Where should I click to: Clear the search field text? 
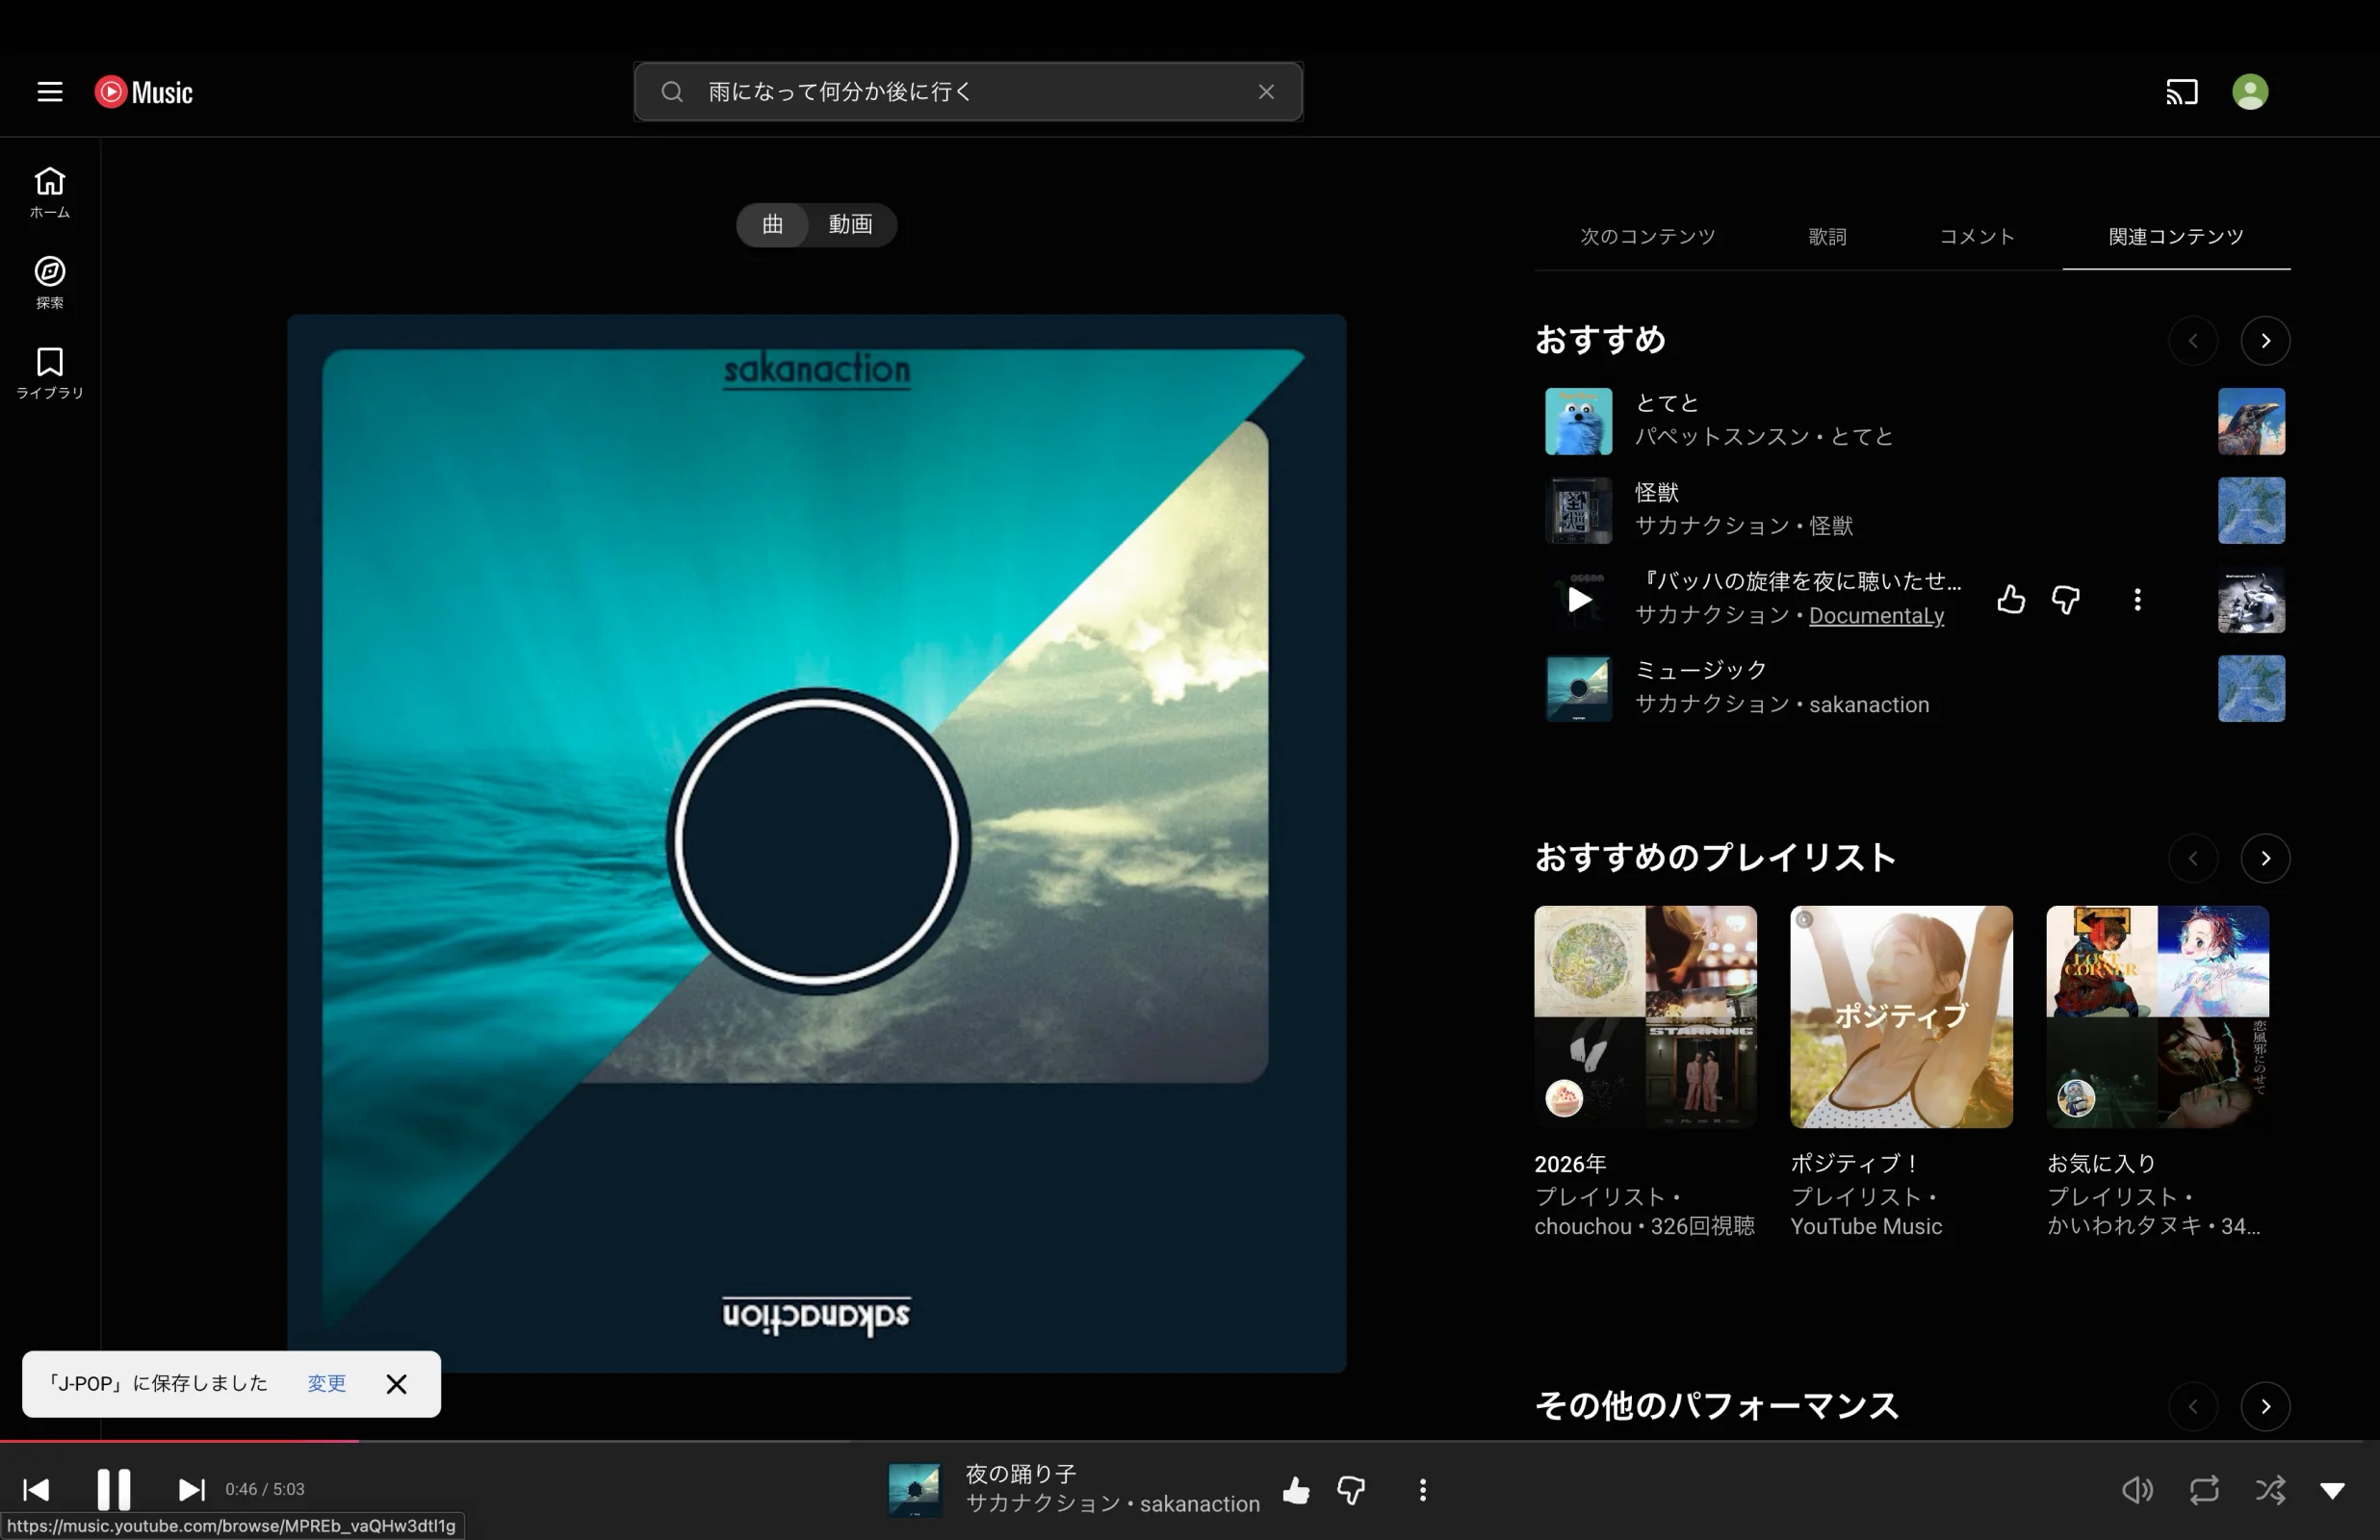pos(1266,92)
